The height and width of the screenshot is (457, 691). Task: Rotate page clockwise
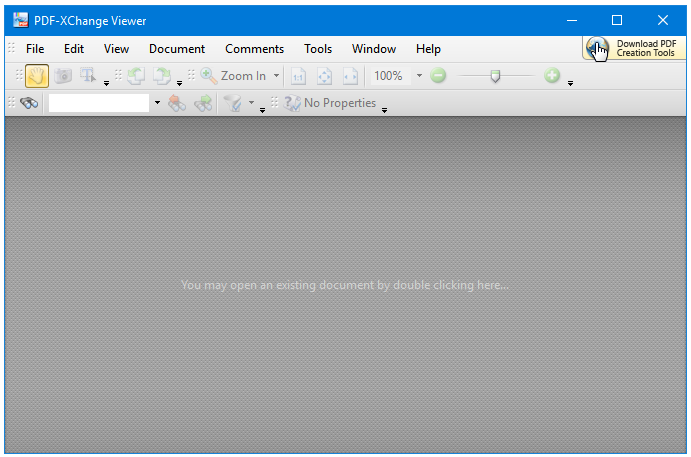coord(162,76)
